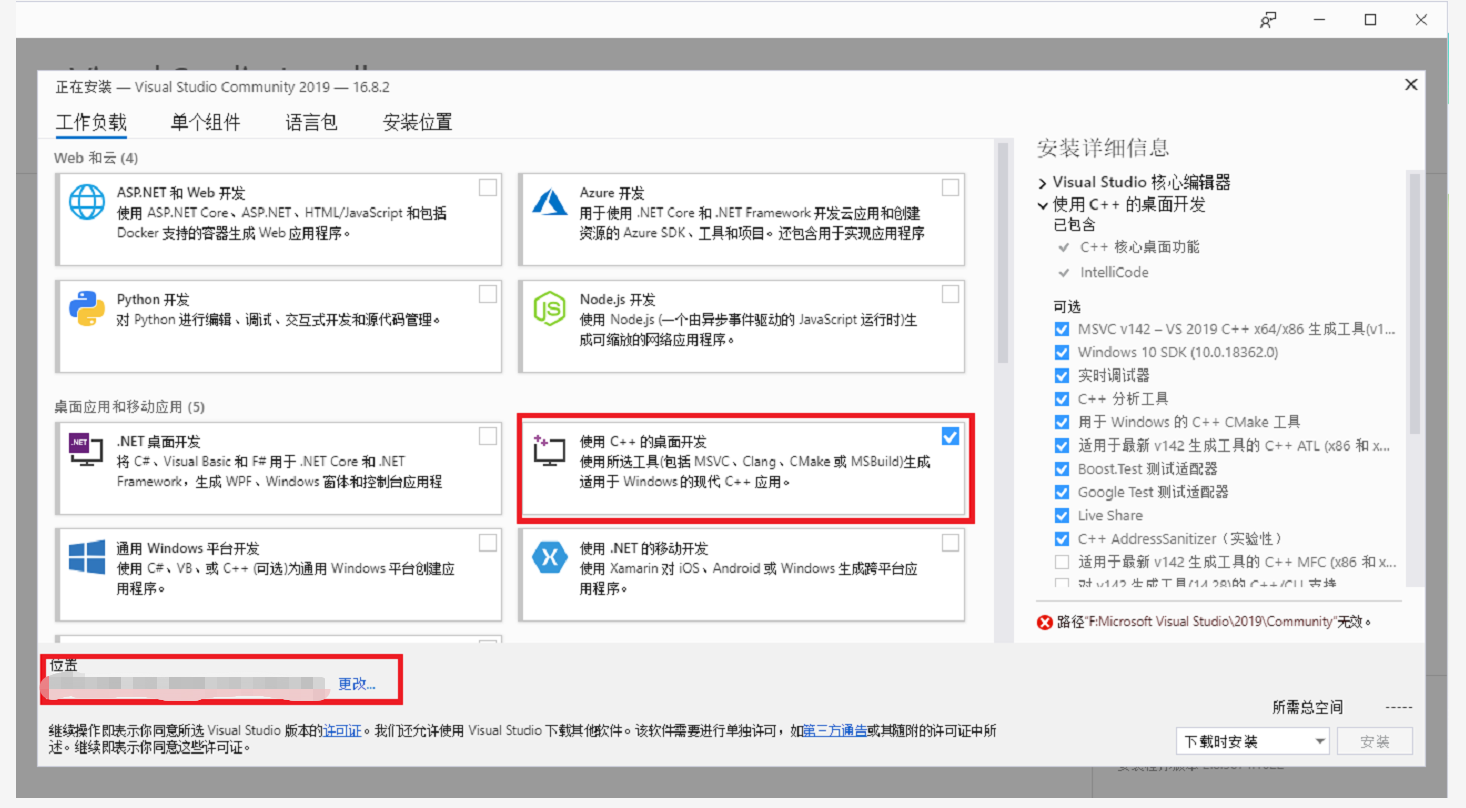Open the 下载时安装 dropdown
The image size is (1466, 808).
pos(1318,741)
